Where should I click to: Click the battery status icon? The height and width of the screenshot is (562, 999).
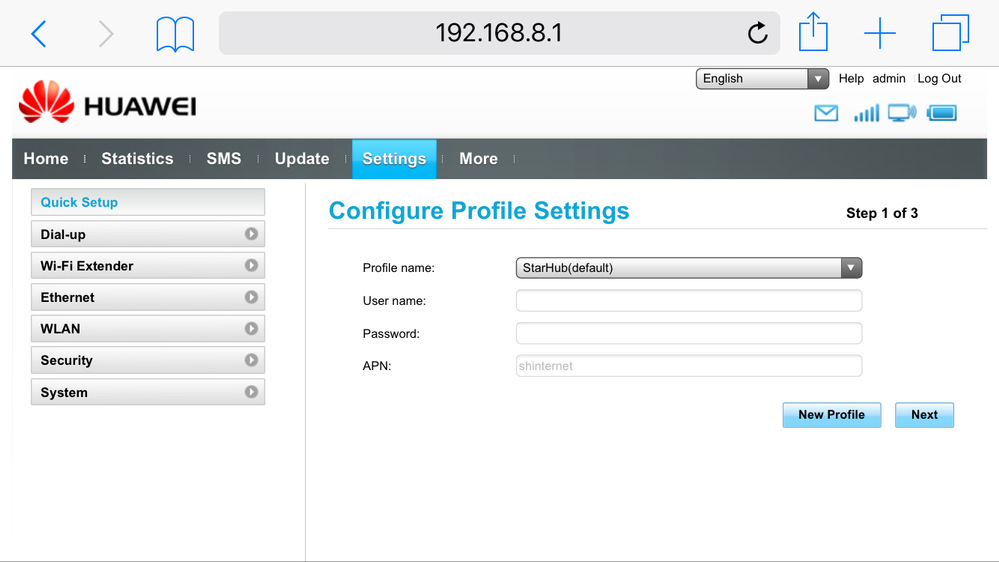pos(942,114)
